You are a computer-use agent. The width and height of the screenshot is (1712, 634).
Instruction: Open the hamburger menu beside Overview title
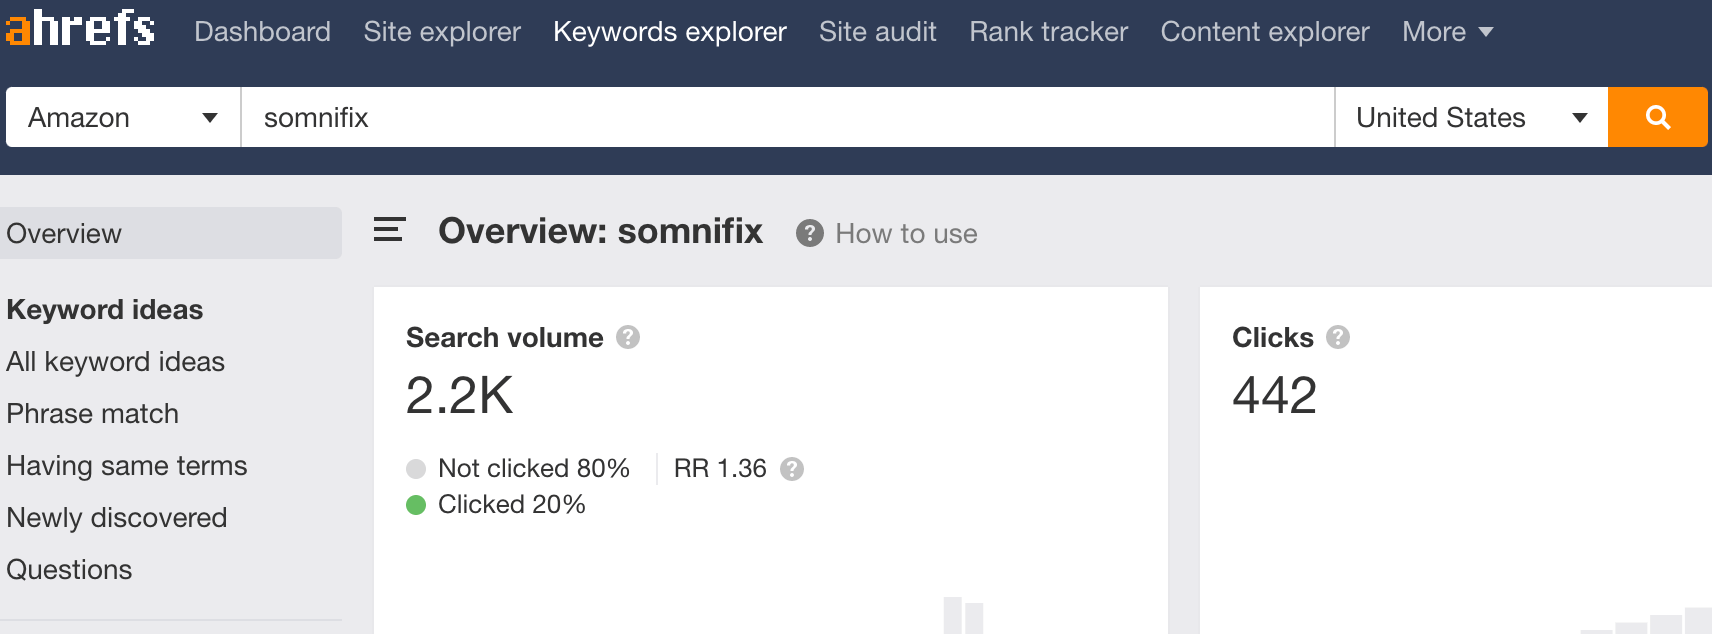point(388,230)
